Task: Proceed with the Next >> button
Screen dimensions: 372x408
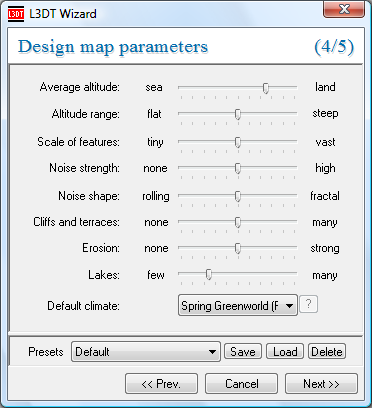Action: coord(321,384)
